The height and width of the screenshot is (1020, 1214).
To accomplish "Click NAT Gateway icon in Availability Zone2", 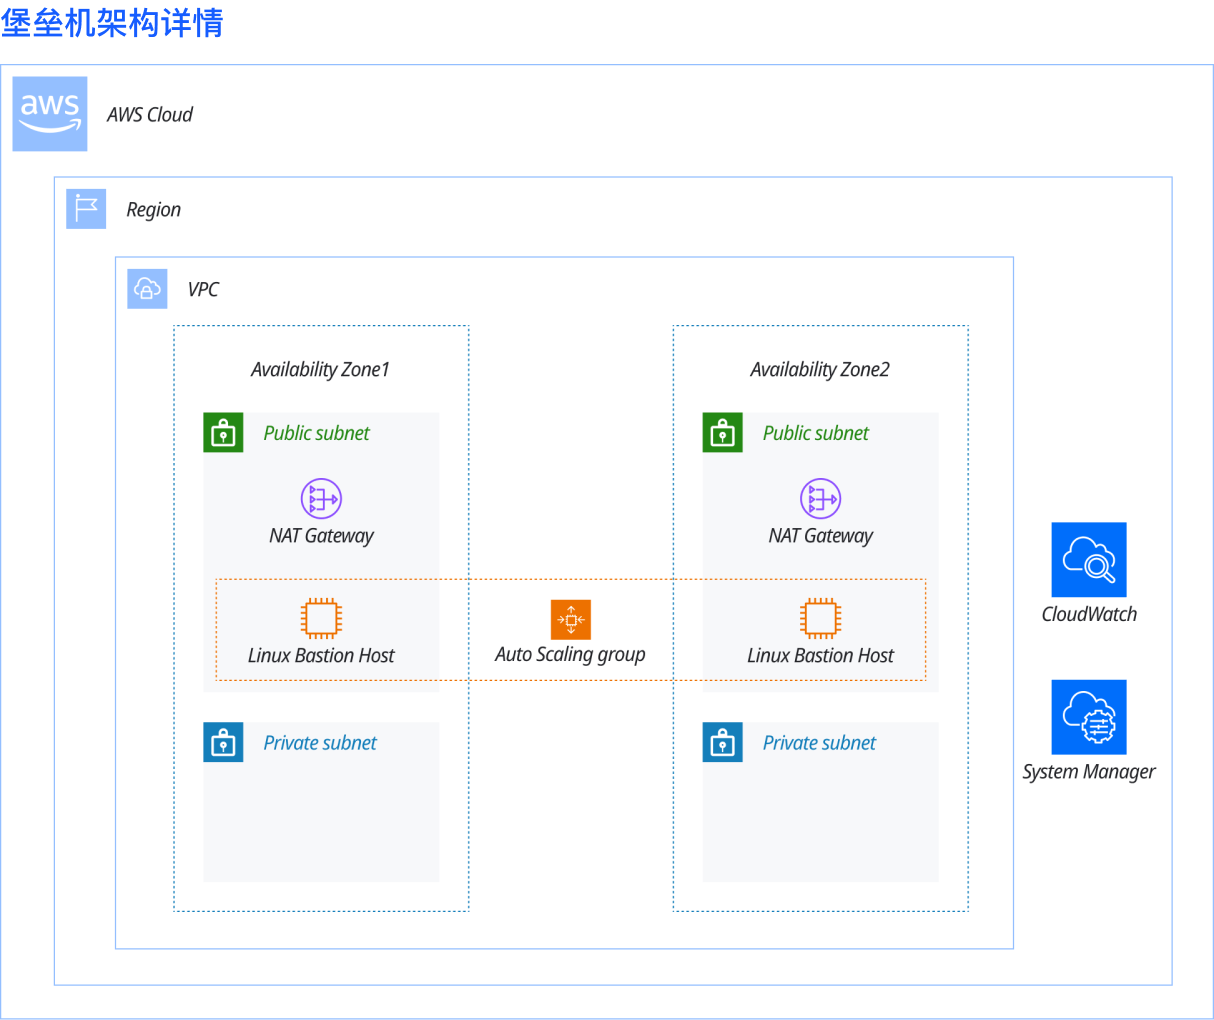I will pos(820,498).
